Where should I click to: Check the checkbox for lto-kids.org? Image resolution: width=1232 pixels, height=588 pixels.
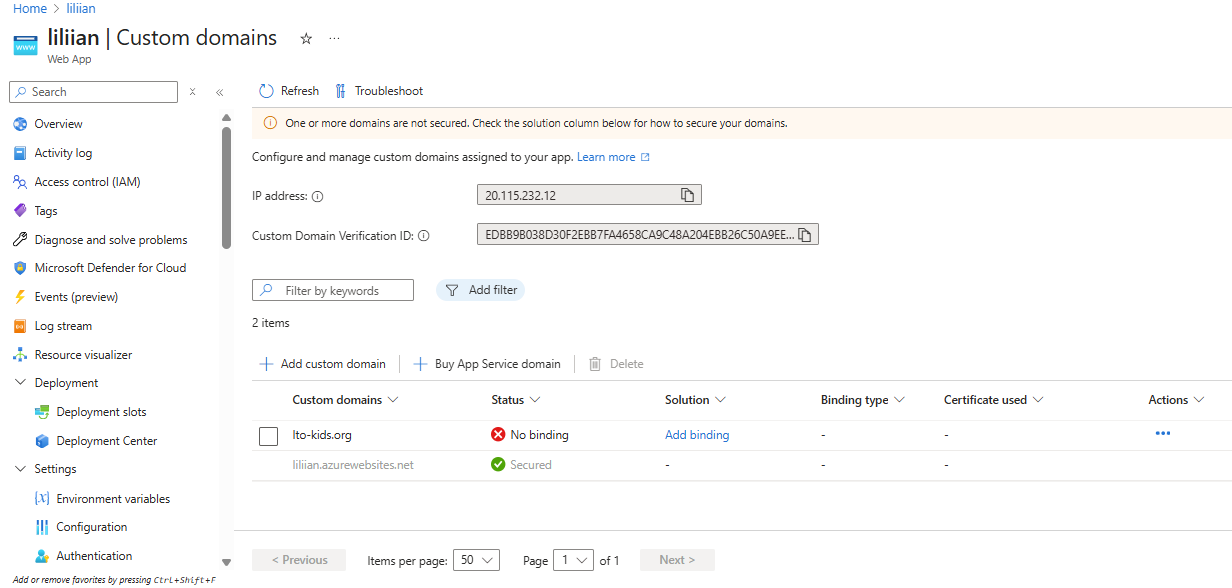tap(268, 436)
